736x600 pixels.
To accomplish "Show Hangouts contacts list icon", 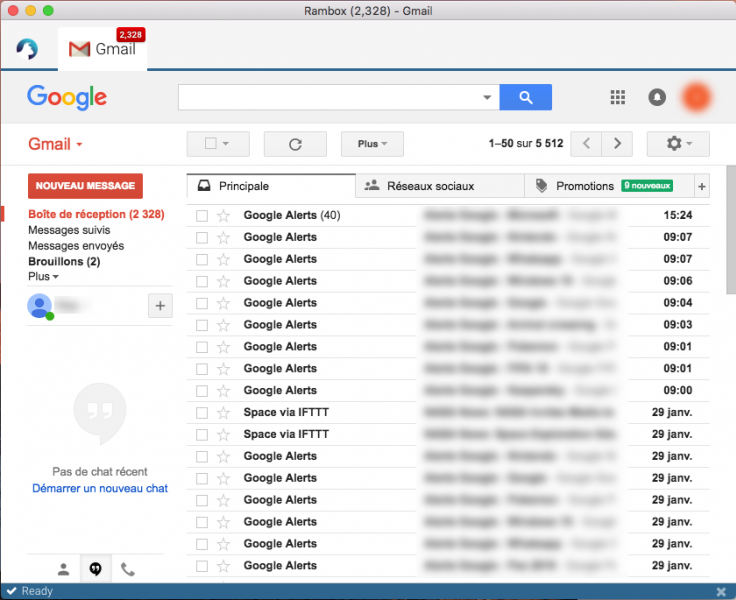I will pos(63,569).
